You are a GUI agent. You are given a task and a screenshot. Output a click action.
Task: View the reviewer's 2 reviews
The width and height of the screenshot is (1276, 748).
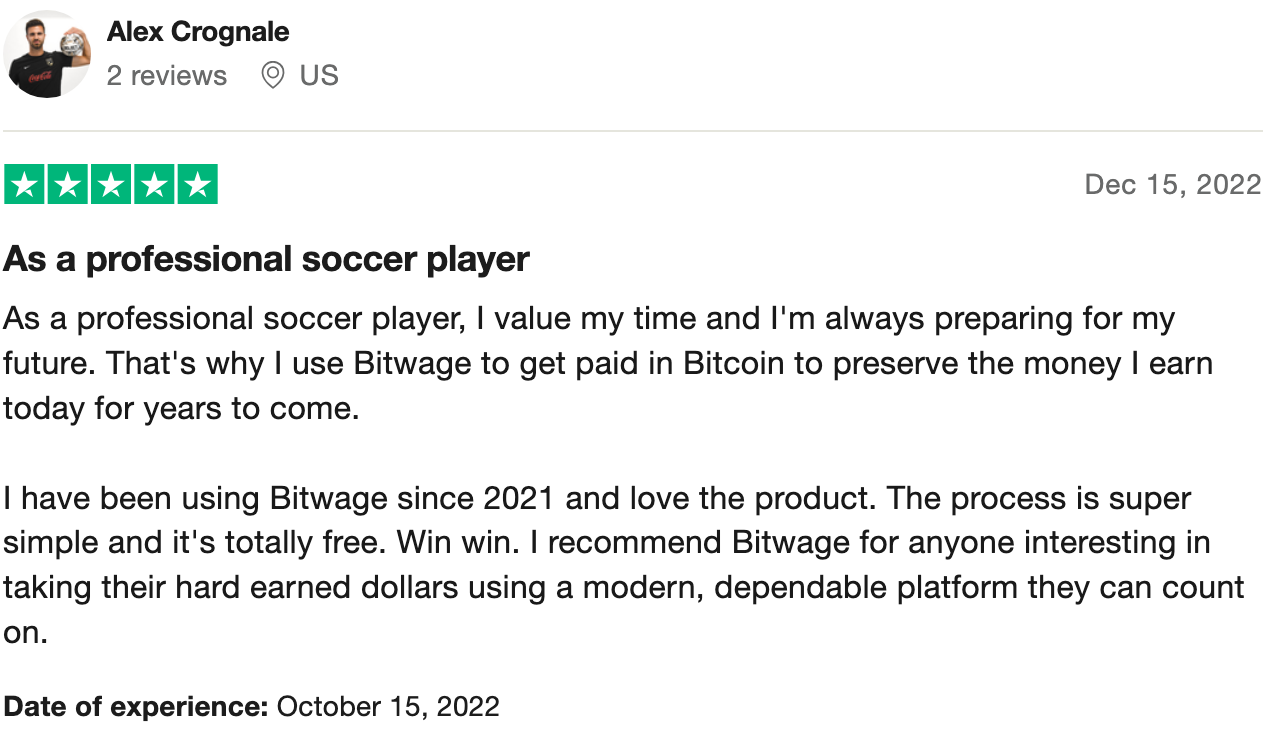pos(167,76)
